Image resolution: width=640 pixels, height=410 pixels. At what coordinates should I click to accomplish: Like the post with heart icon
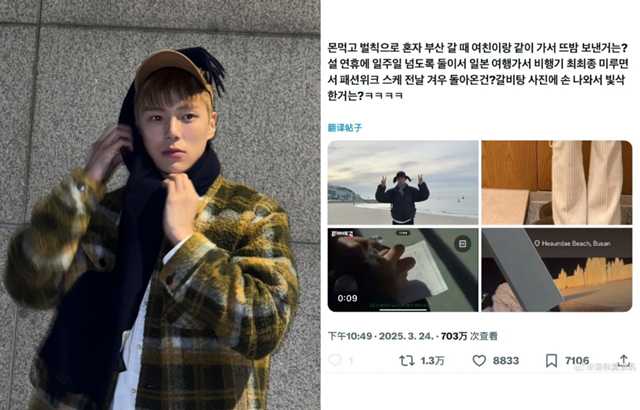pyautogui.click(x=479, y=361)
